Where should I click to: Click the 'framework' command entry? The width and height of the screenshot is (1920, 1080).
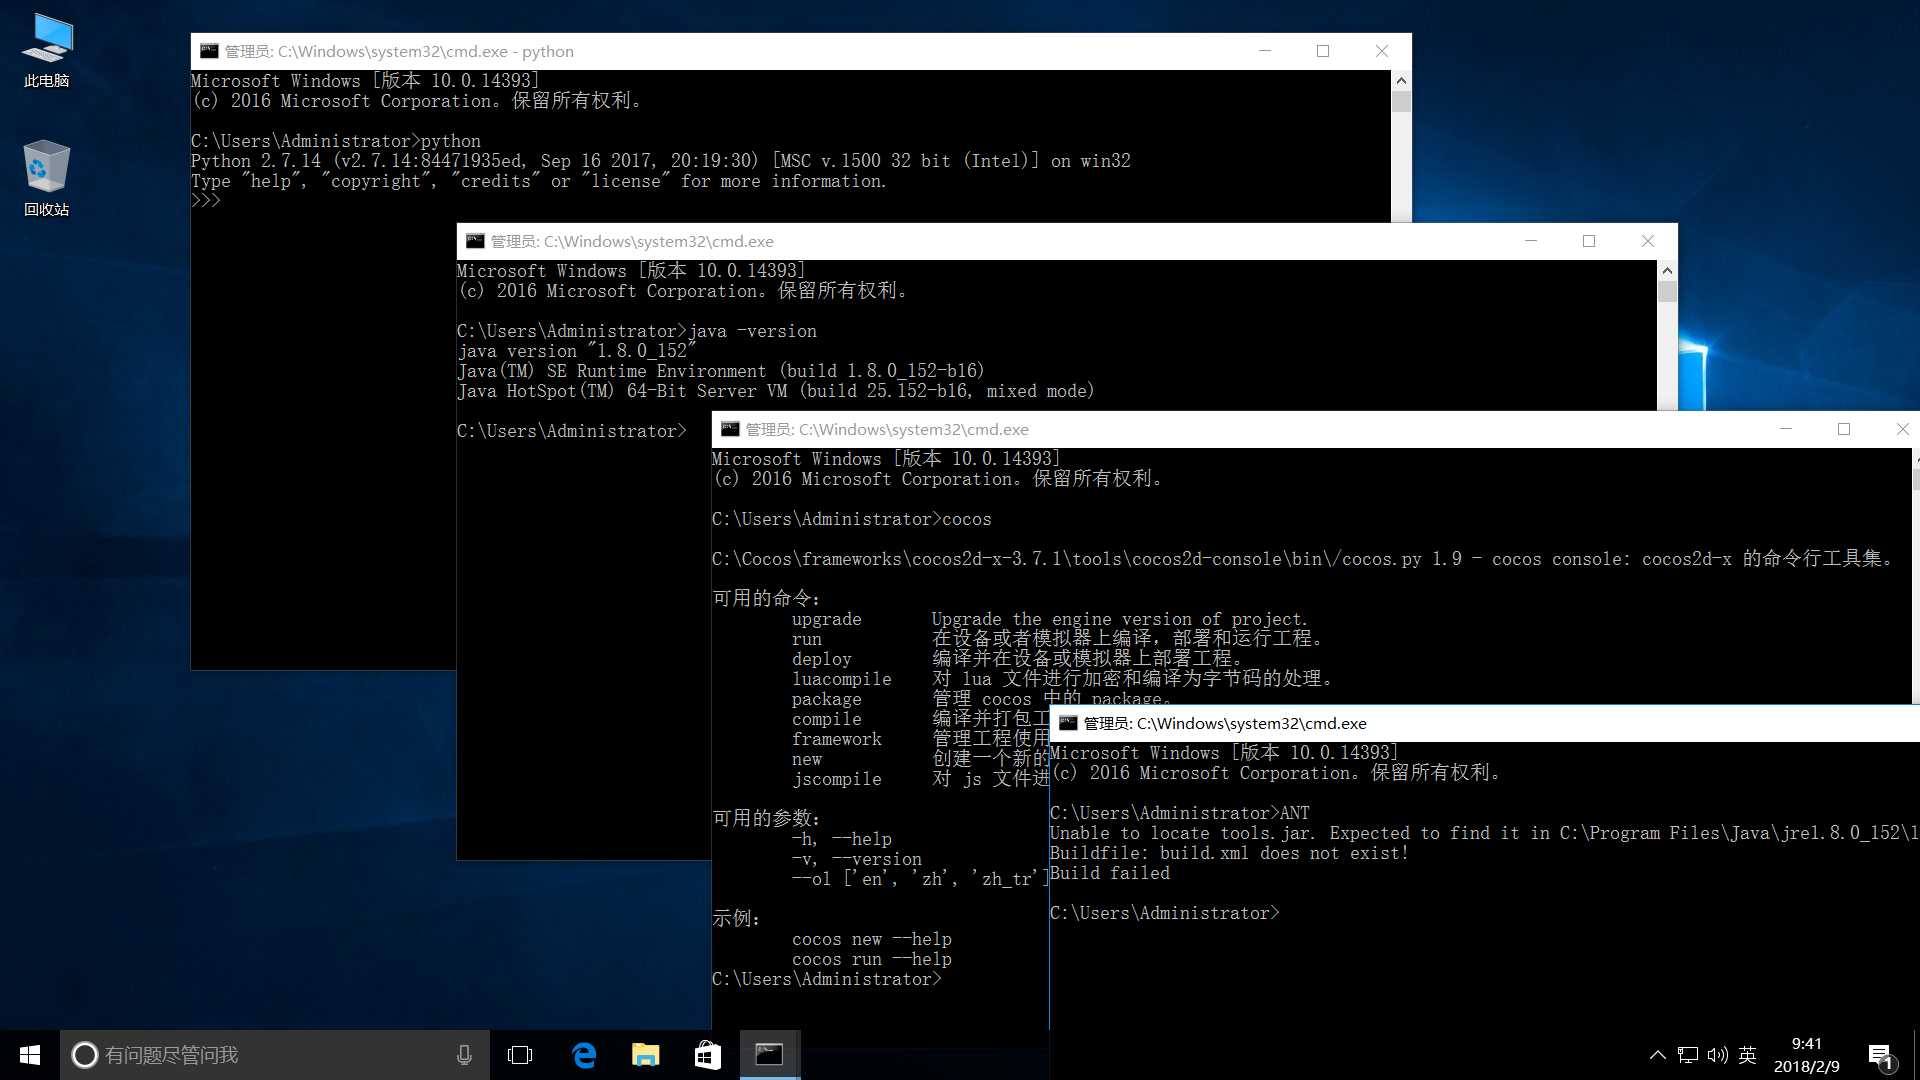click(837, 739)
